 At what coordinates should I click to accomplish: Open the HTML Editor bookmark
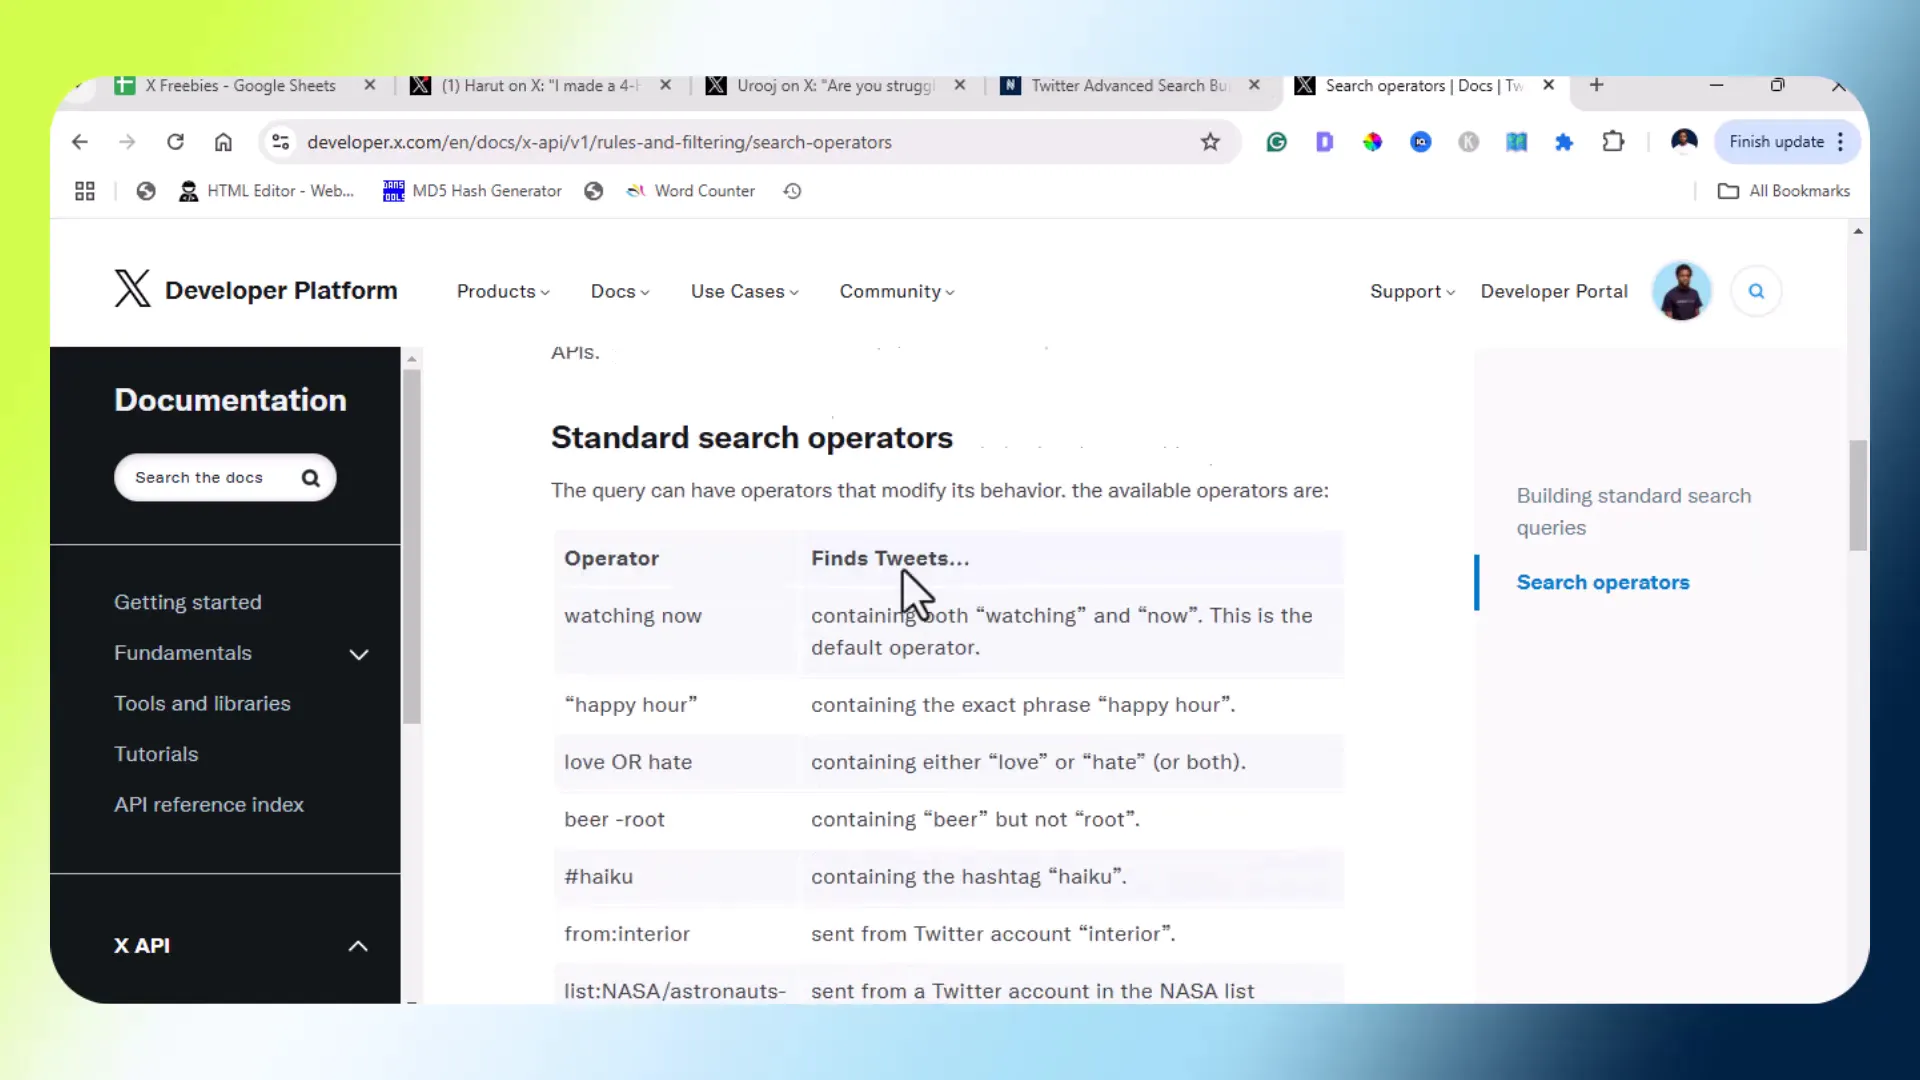[266, 191]
